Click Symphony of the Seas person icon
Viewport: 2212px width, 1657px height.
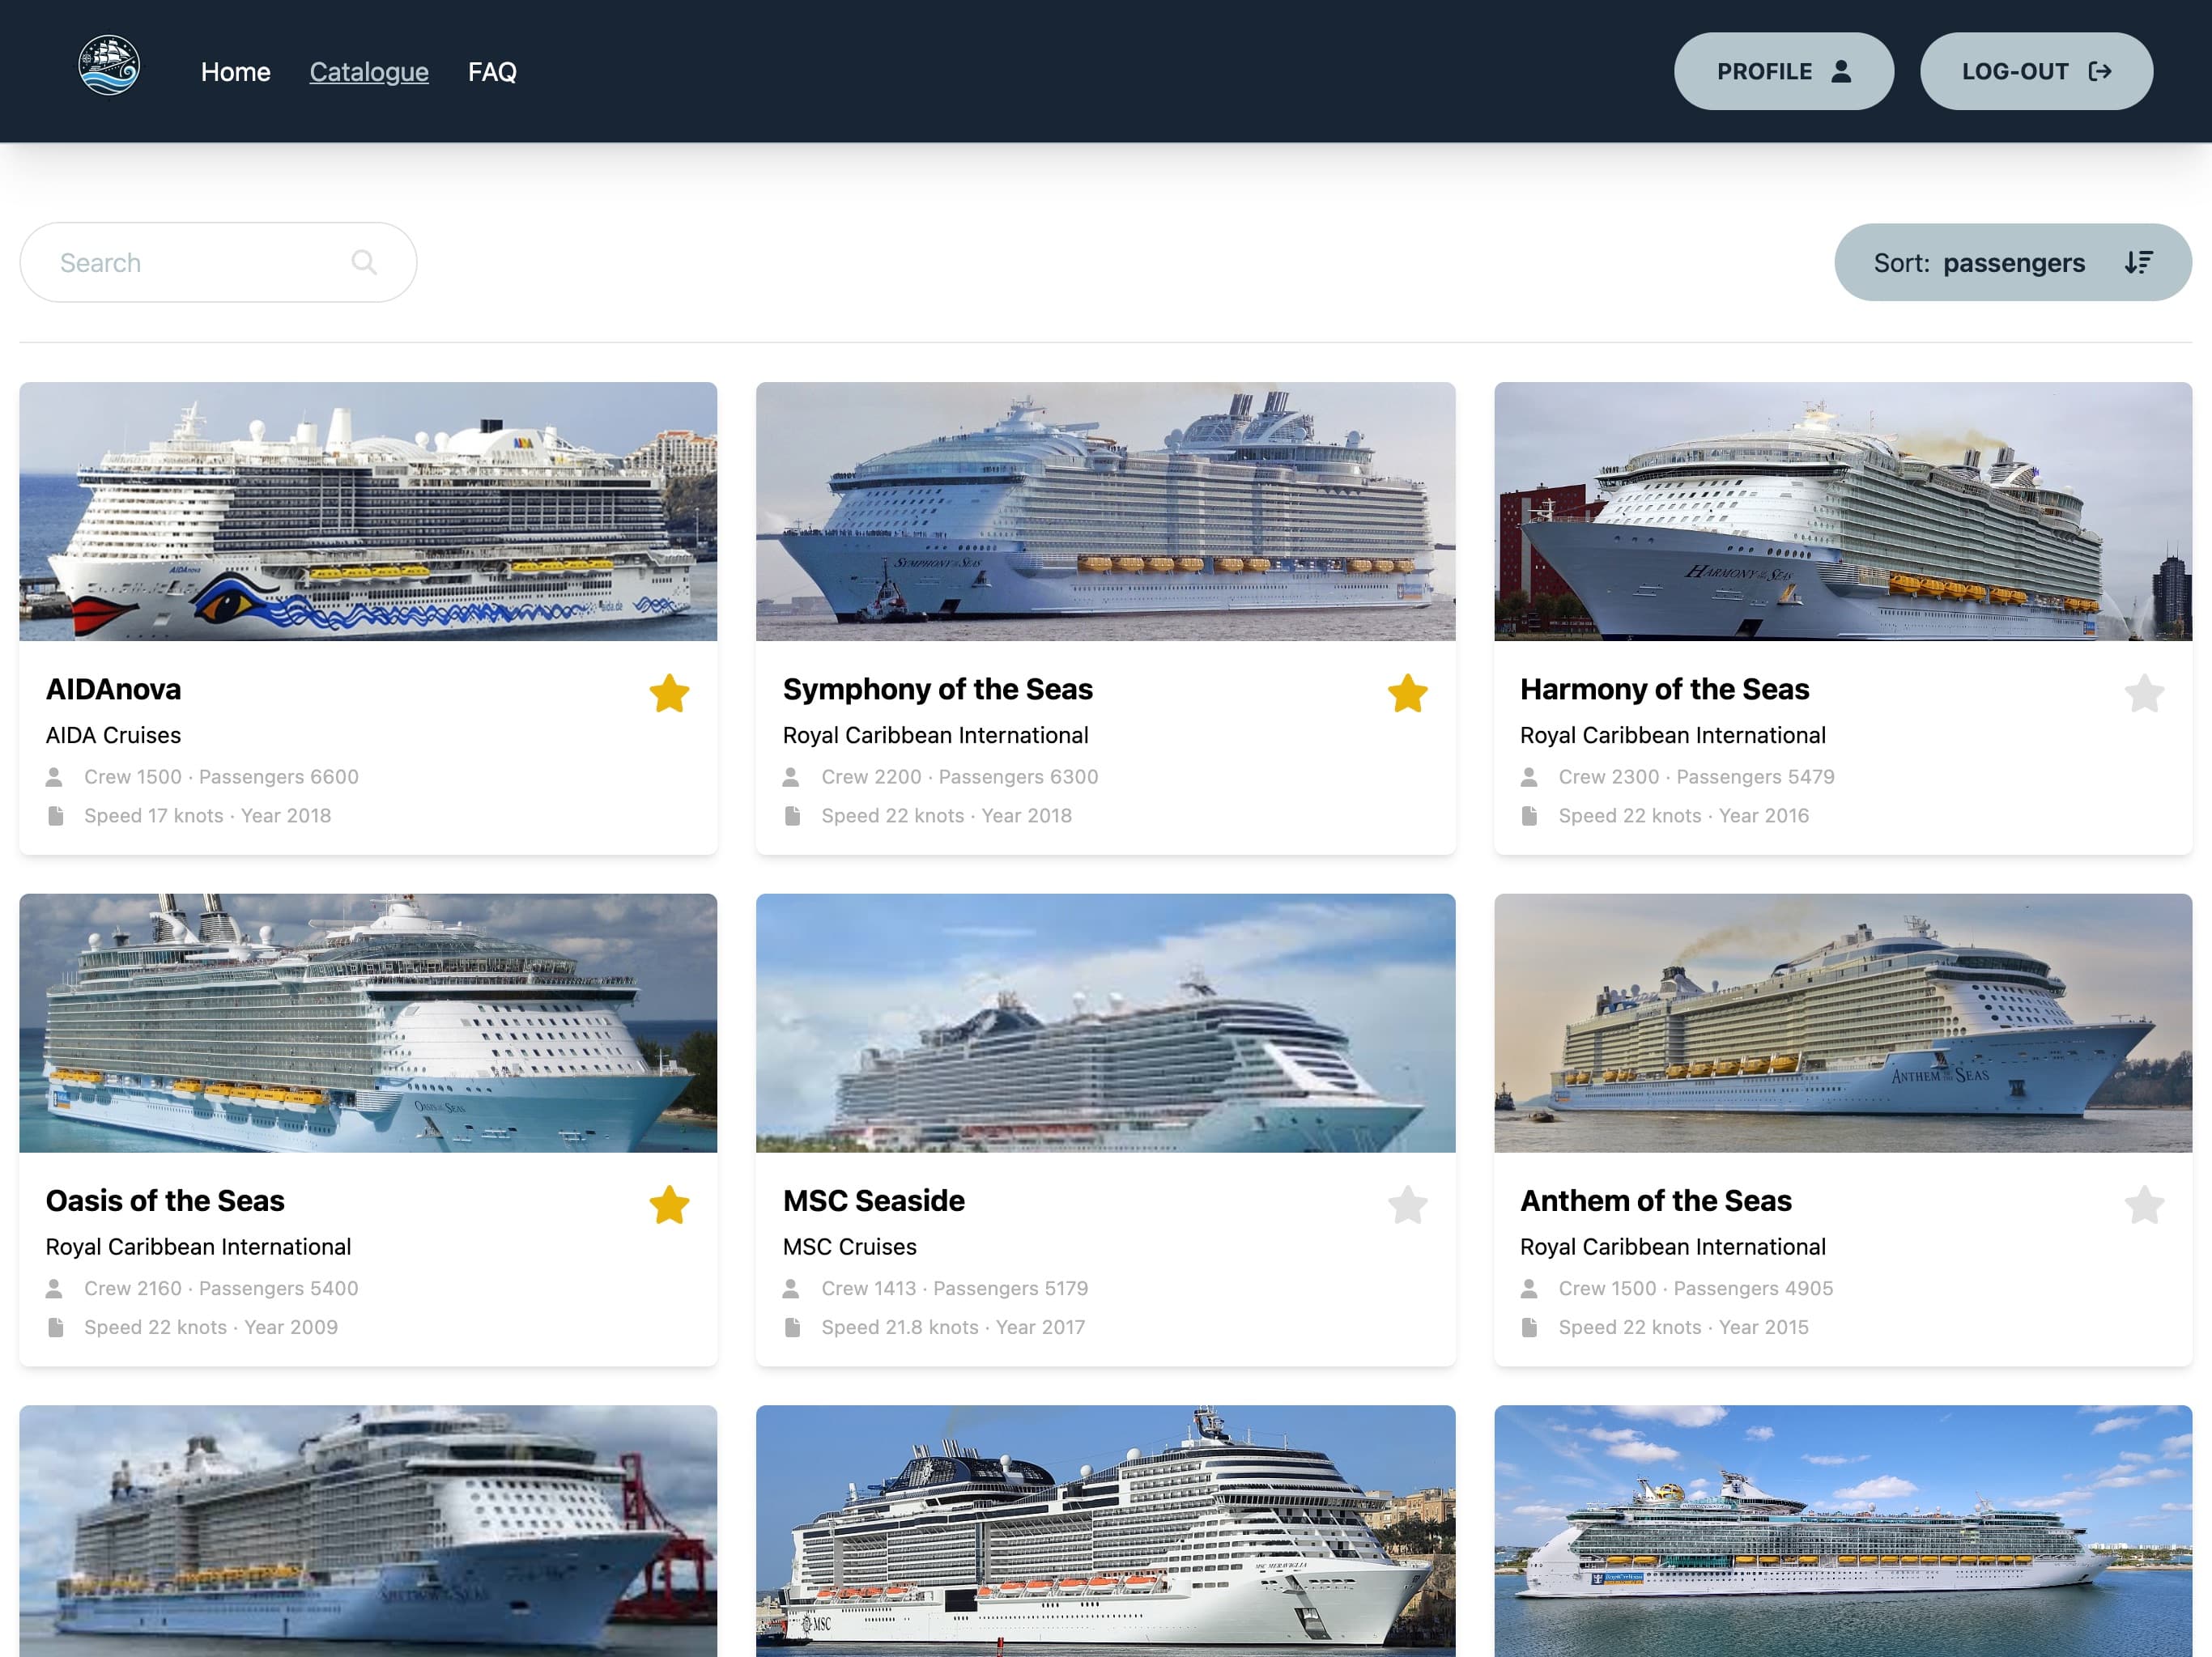tap(791, 777)
